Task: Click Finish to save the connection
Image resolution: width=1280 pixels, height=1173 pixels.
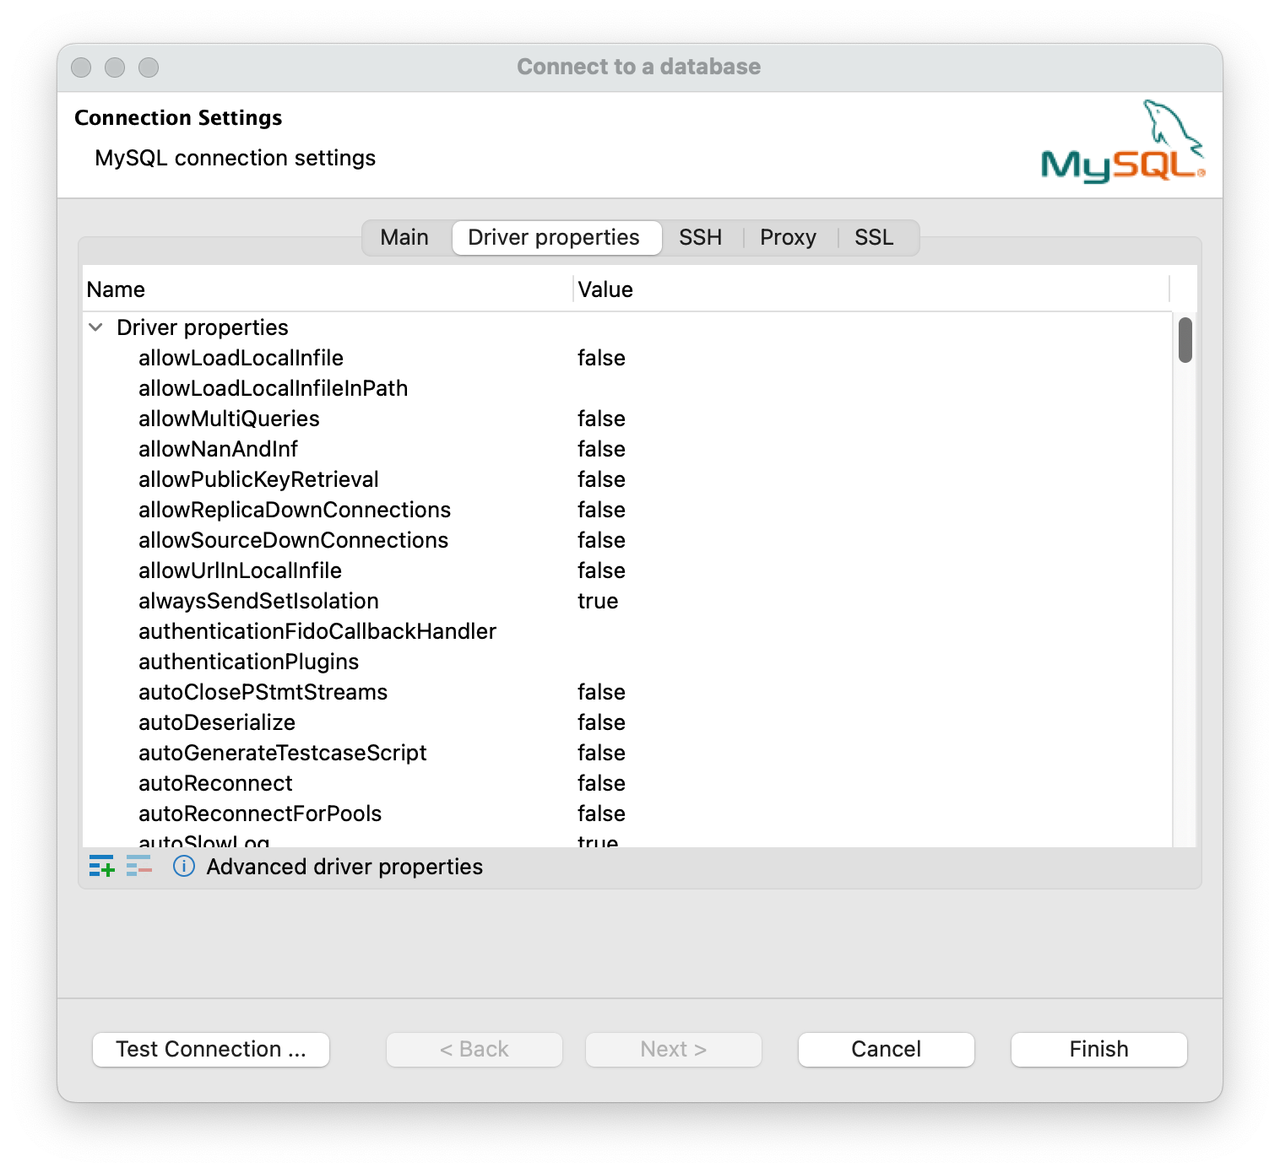Action: 1098,1049
